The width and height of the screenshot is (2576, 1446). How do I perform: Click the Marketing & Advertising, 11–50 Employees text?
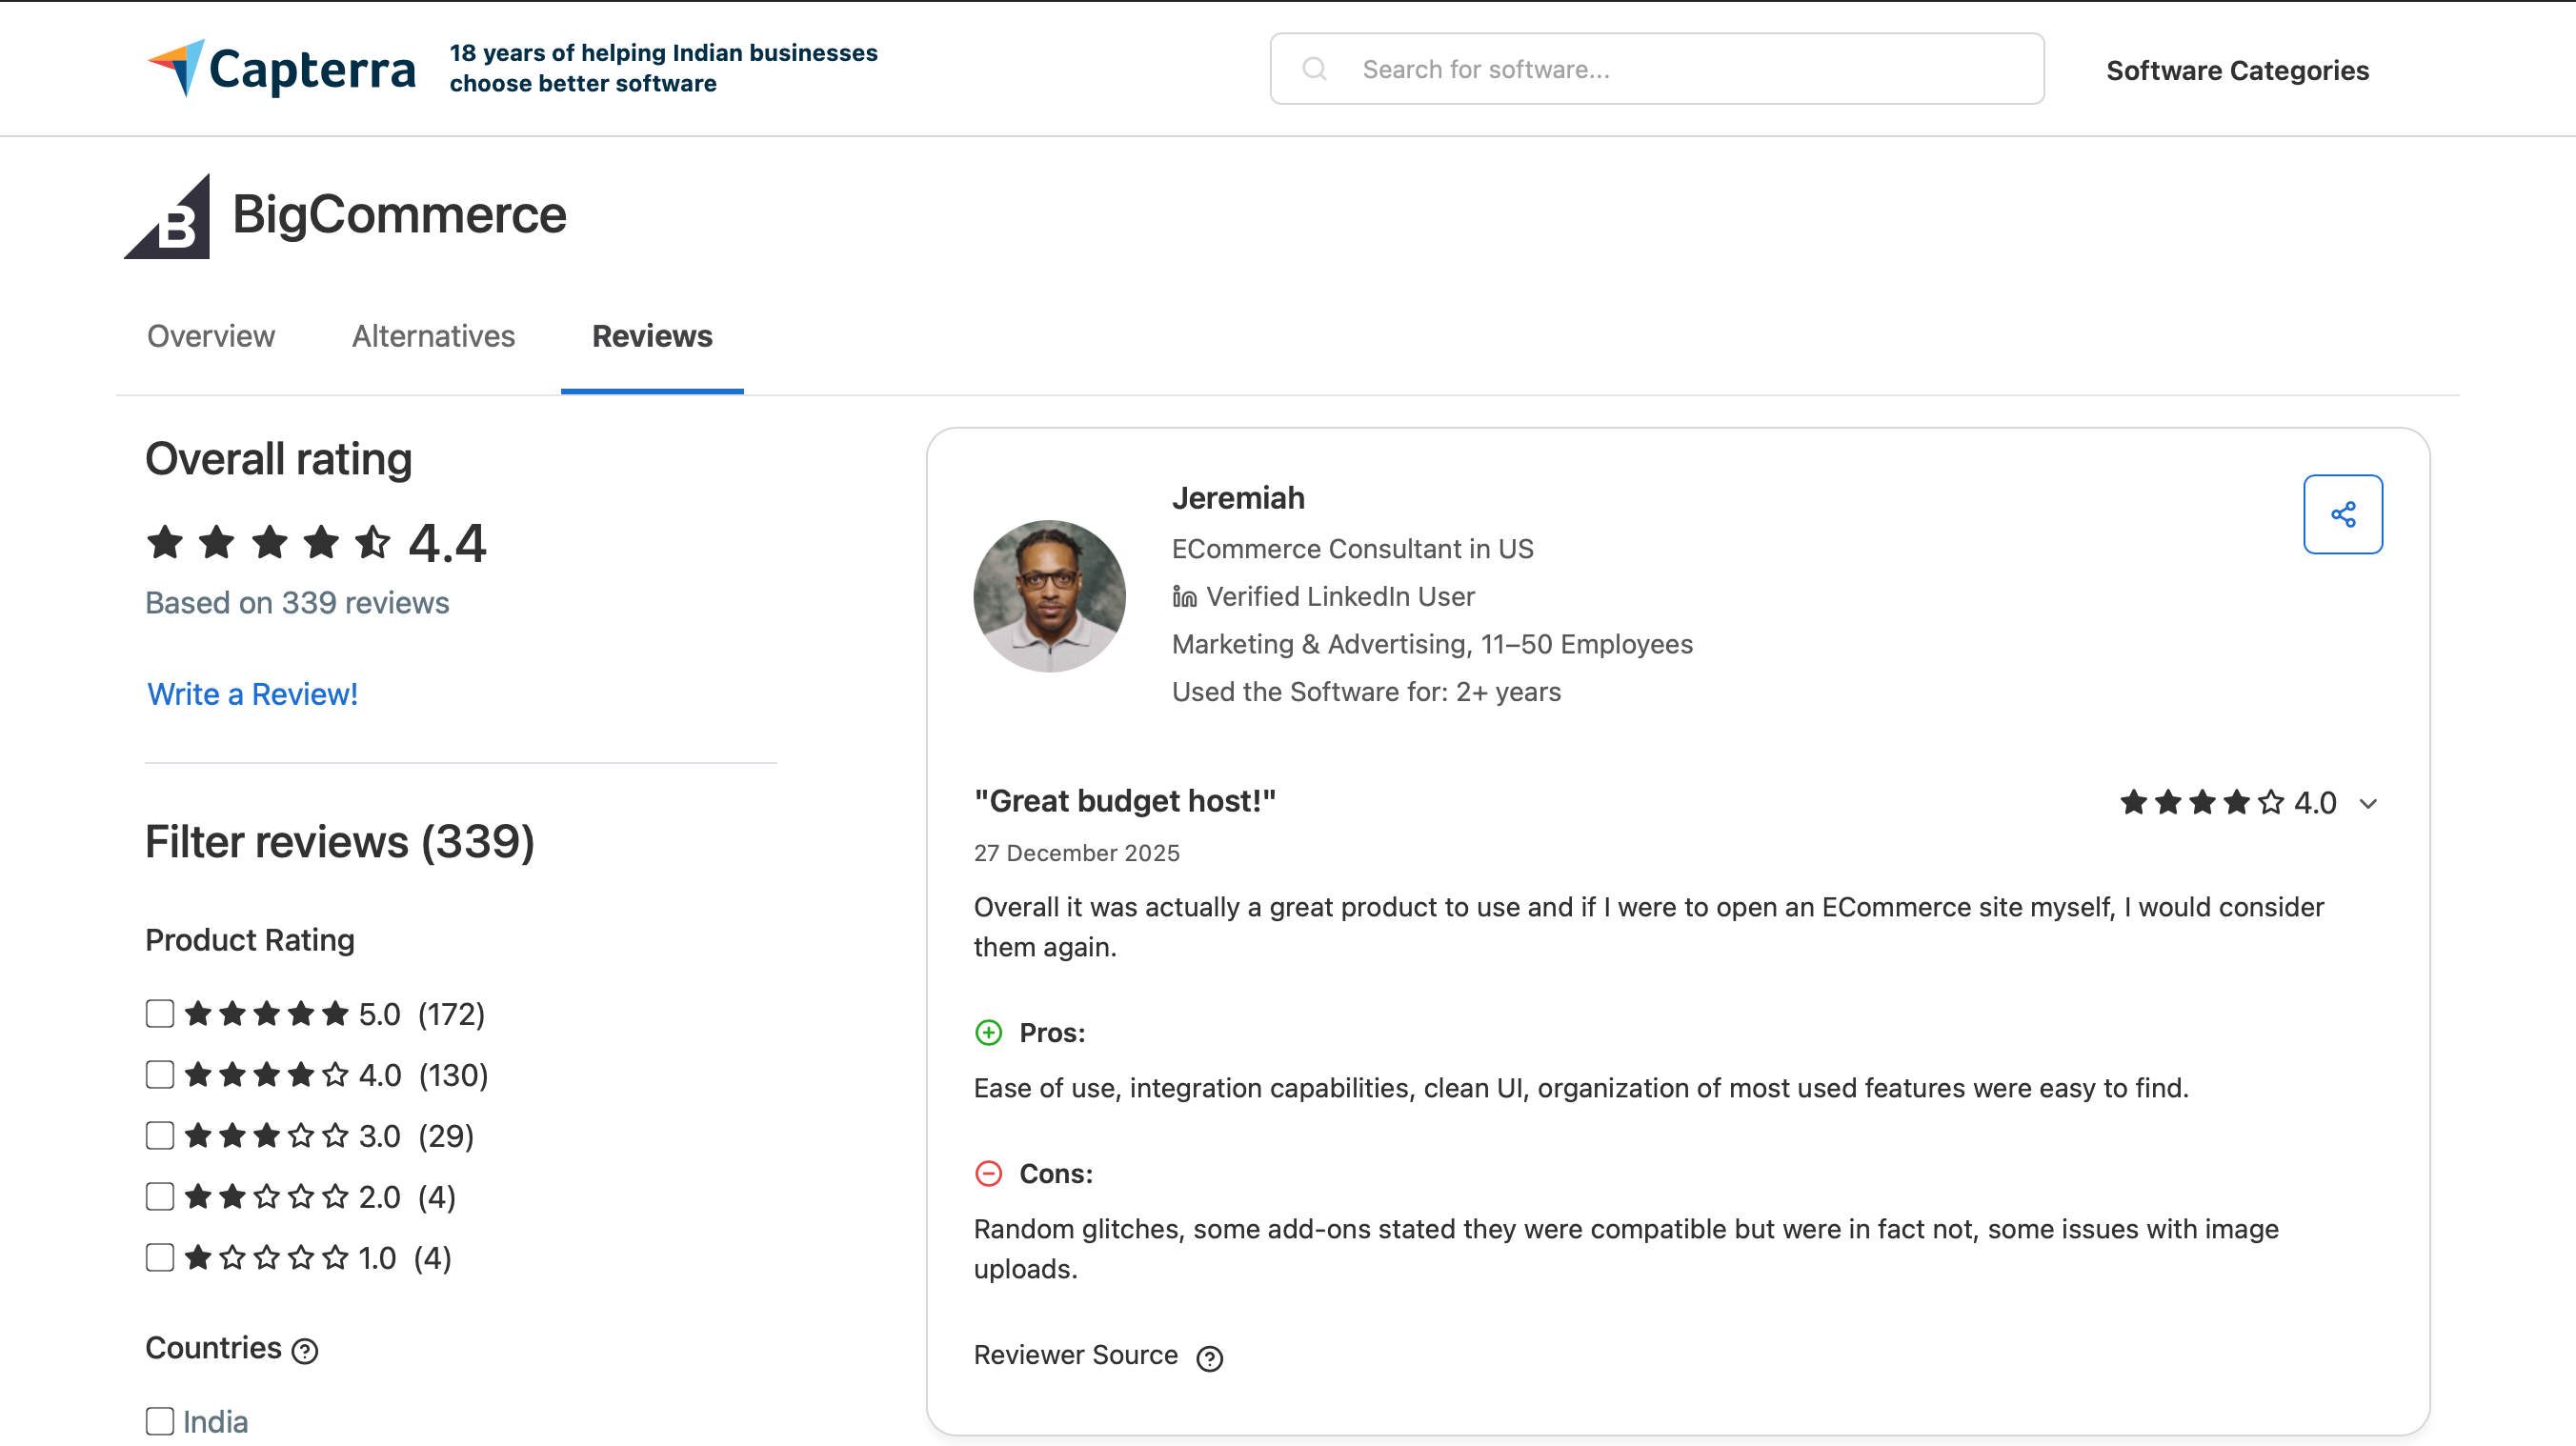tap(1432, 644)
